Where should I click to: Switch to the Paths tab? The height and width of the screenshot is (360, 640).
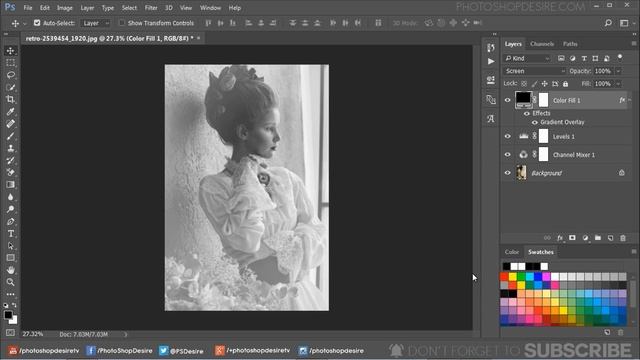click(570, 44)
